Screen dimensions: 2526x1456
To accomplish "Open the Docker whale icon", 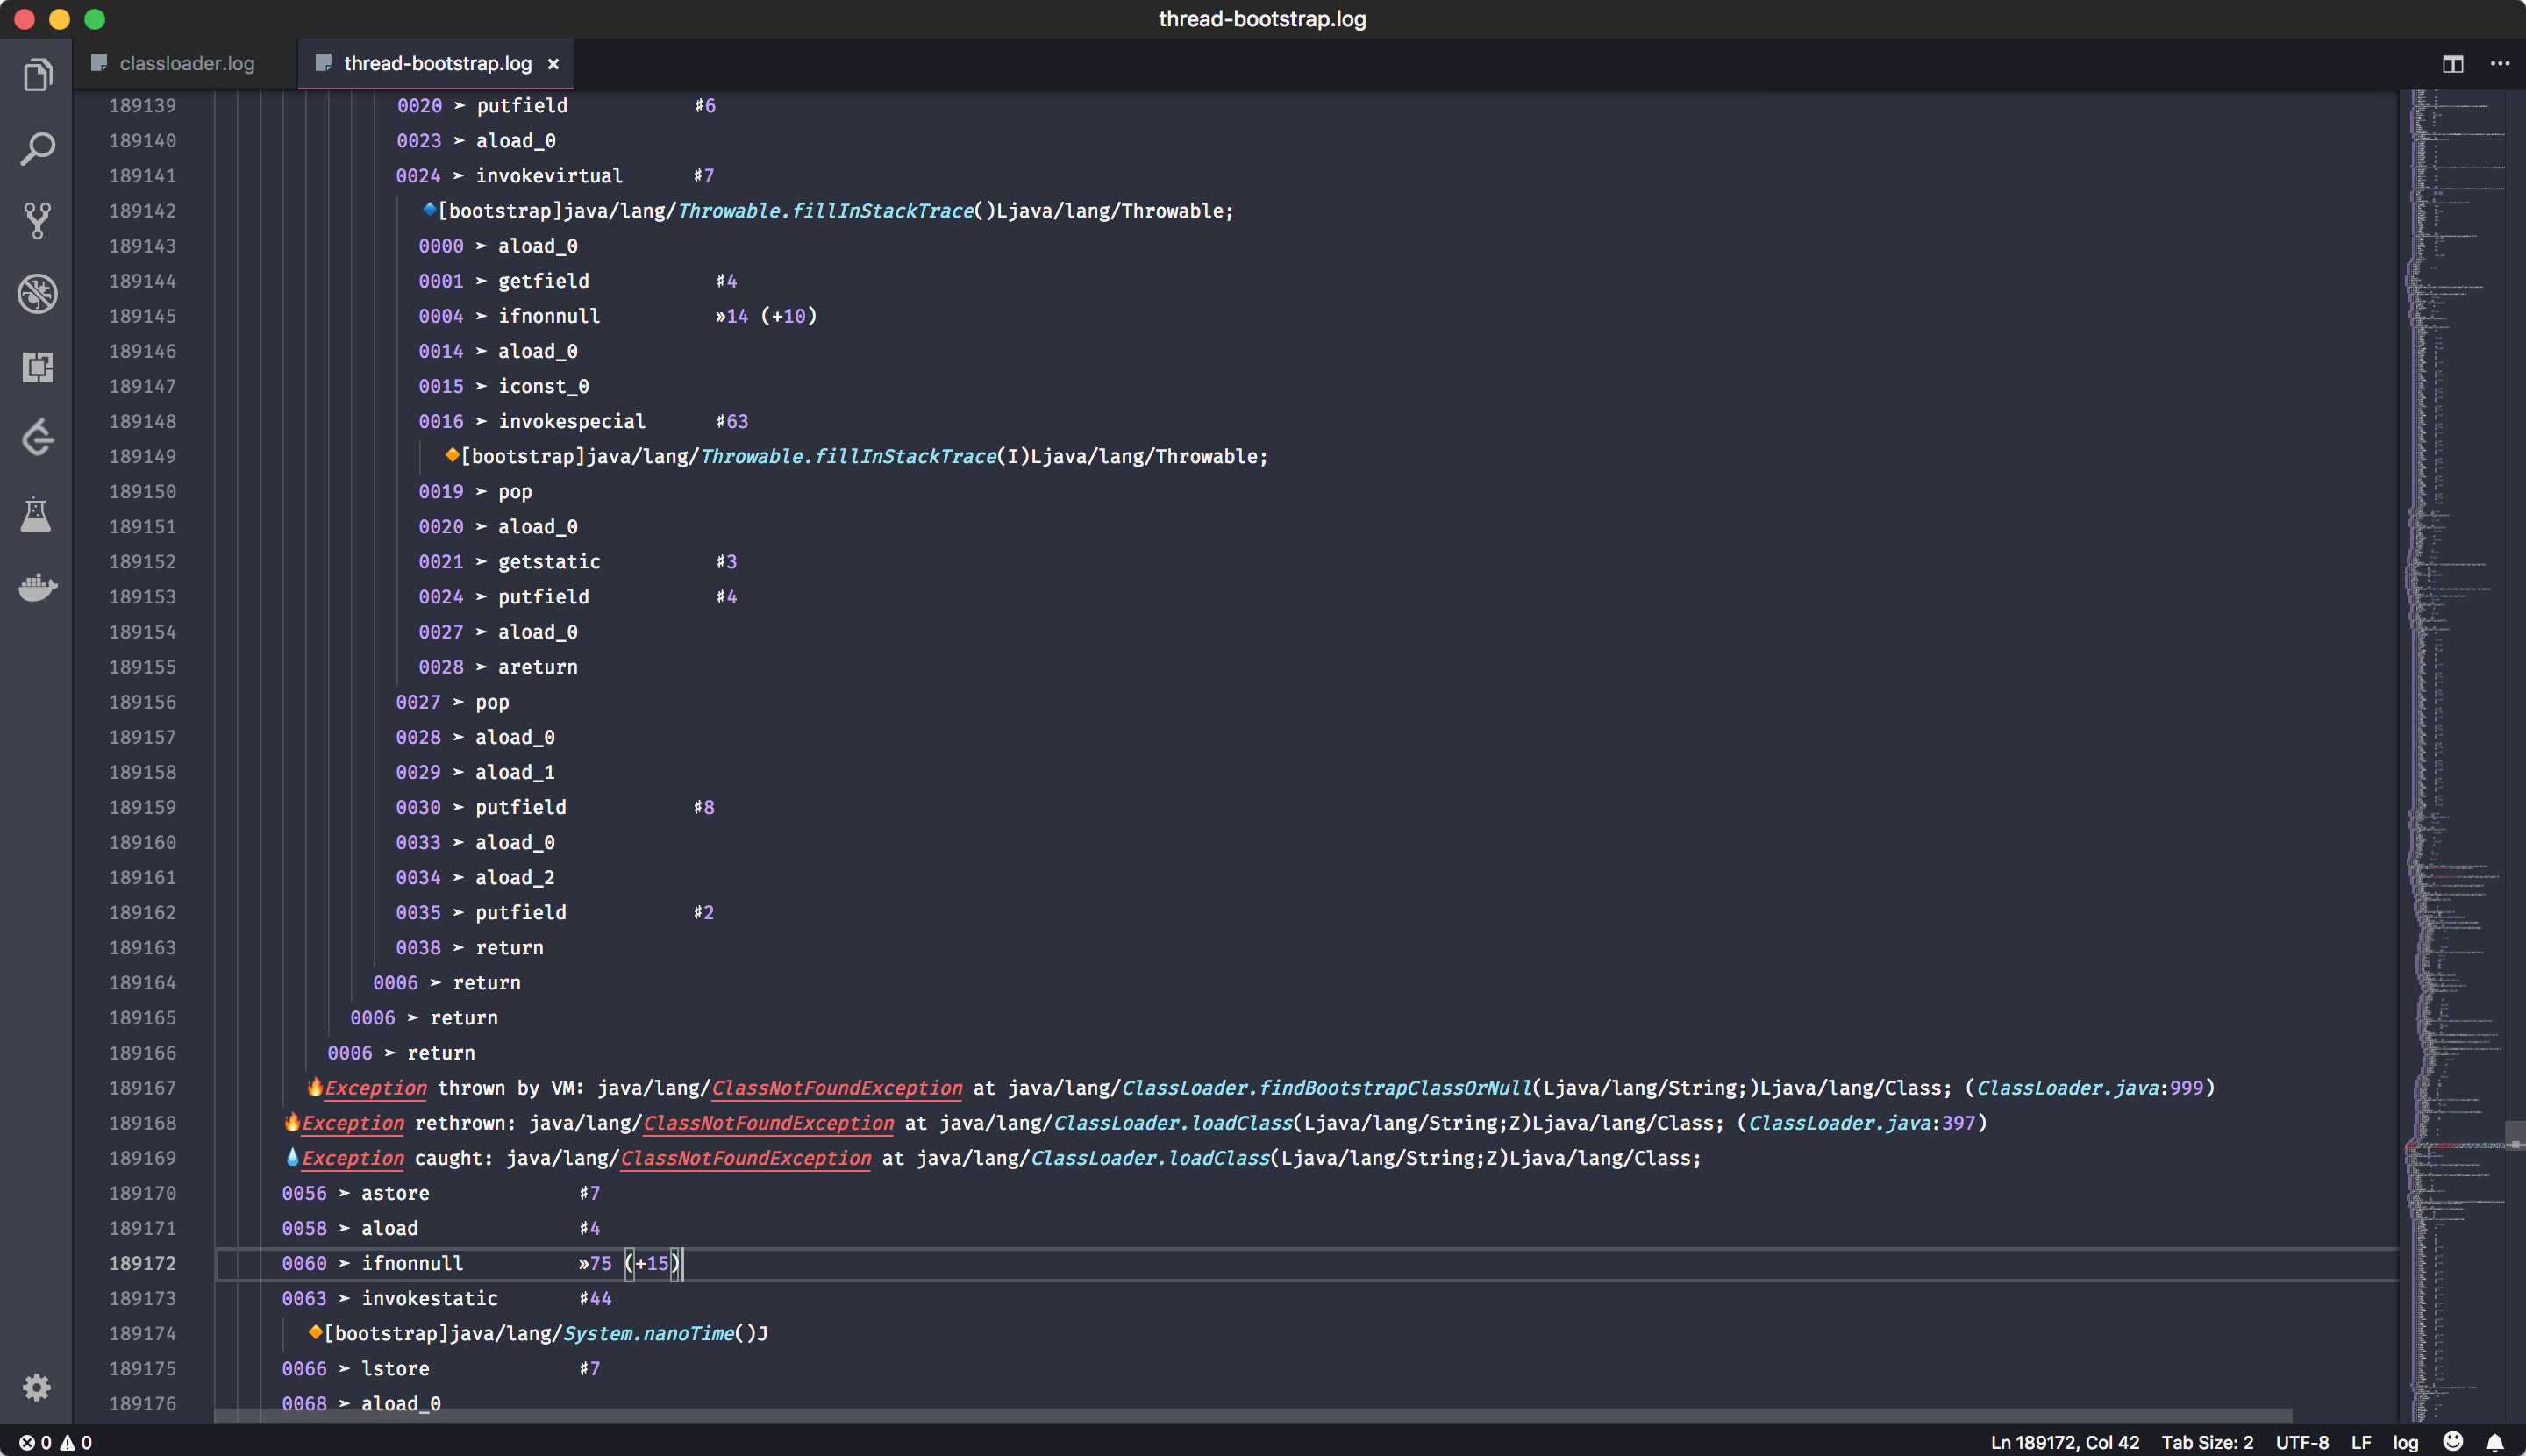I will coord(37,587).
